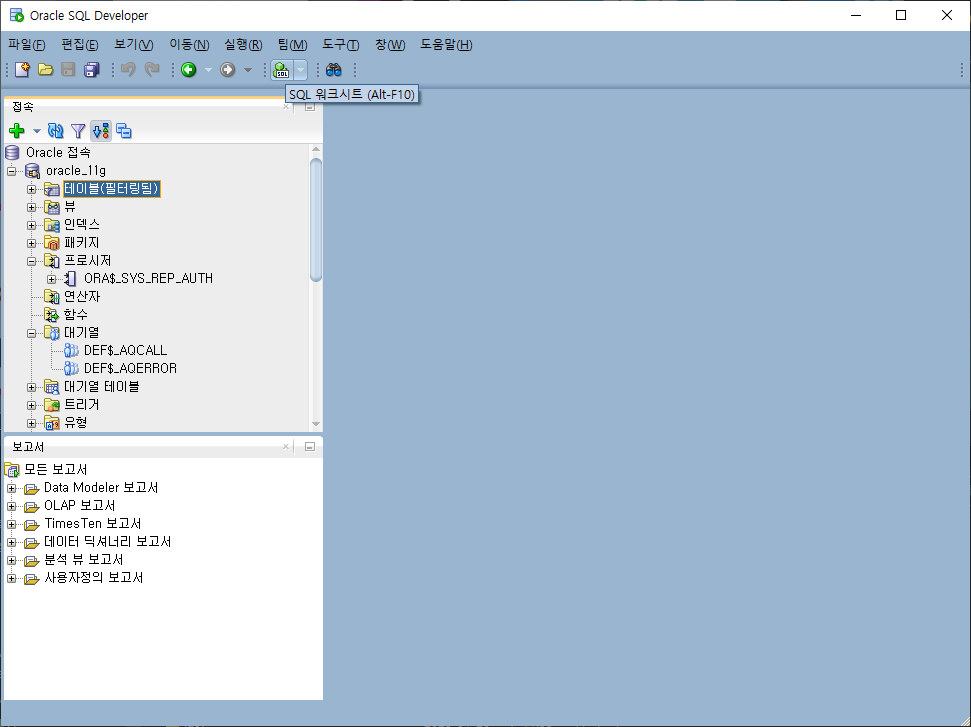The width and height of the screenshot is (971, 727).
Task: Click the connections tree vertical scrollbar
Action: 316,220
